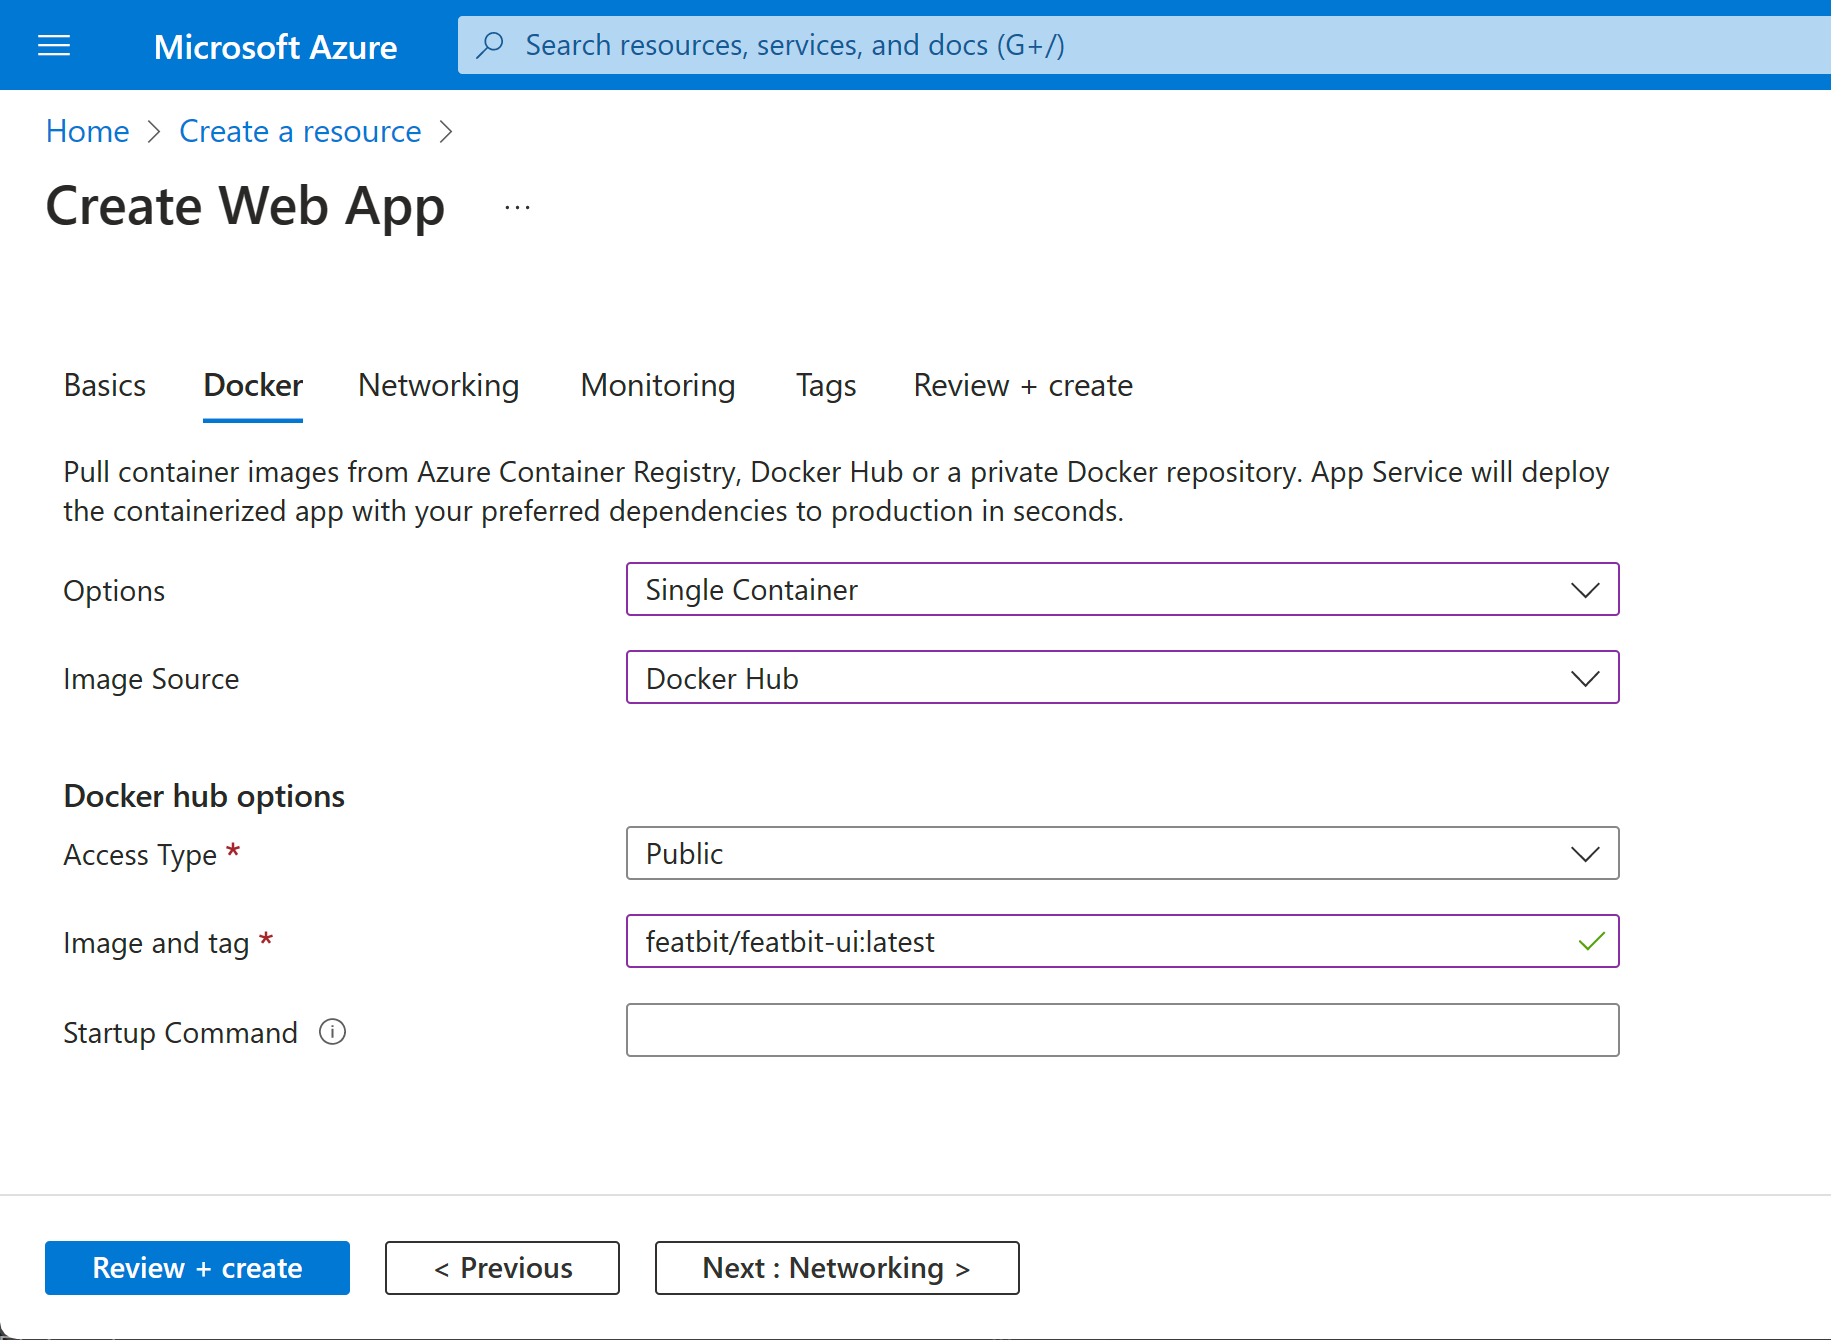Click the Image and tag field
This screenshot has width=1831, height=1340.
click(1122, 942)
